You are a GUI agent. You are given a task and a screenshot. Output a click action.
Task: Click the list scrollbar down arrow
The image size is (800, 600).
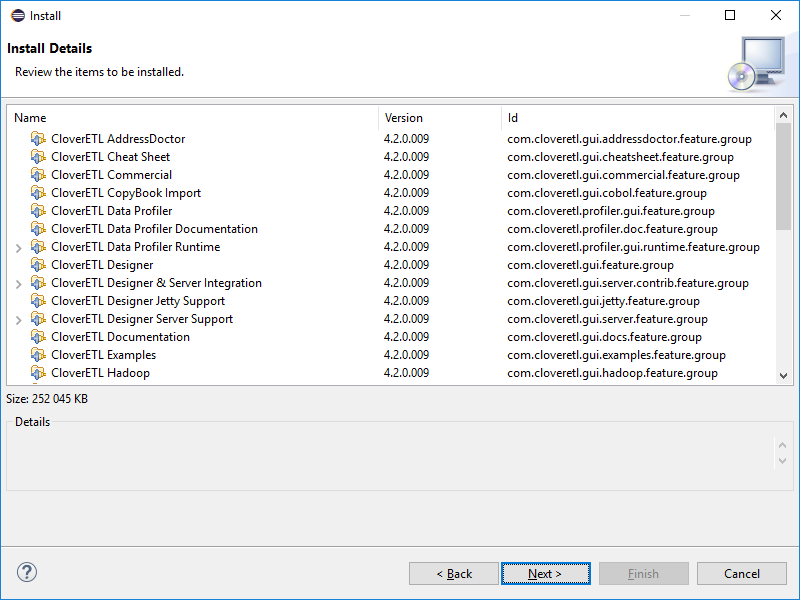[784, 376]
